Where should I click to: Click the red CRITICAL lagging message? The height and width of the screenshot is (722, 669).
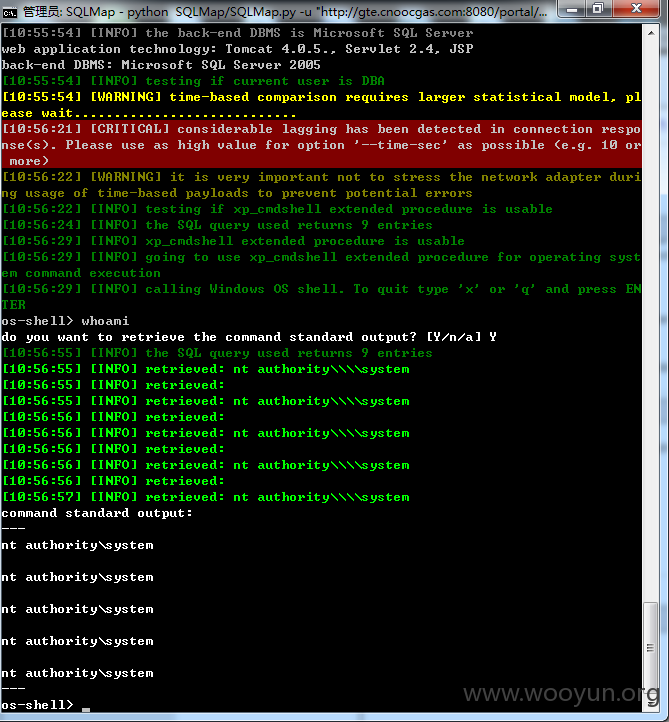pos(321,145)
